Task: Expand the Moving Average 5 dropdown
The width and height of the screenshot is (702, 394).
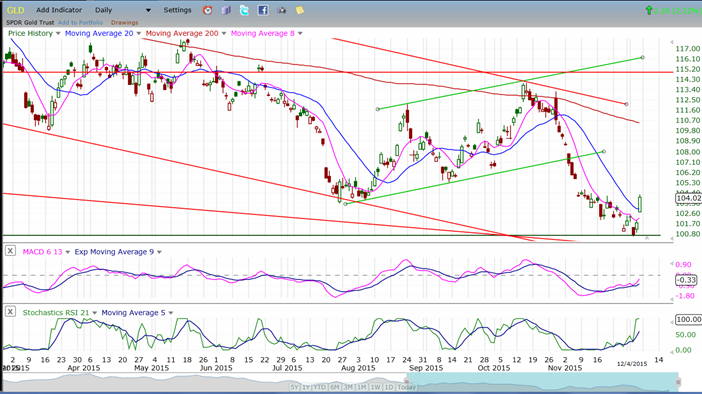Action: click(x=171, y=313)
